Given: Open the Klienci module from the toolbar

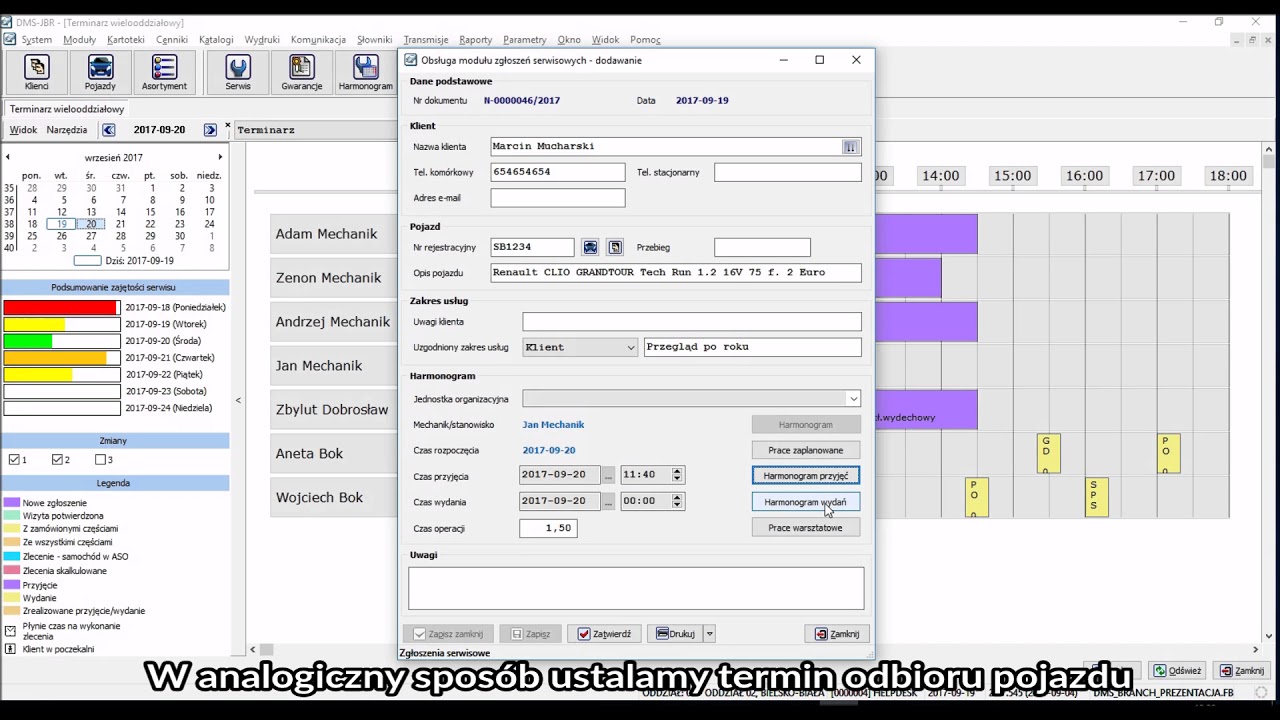Looking at the screenshot, I should 36,73.
